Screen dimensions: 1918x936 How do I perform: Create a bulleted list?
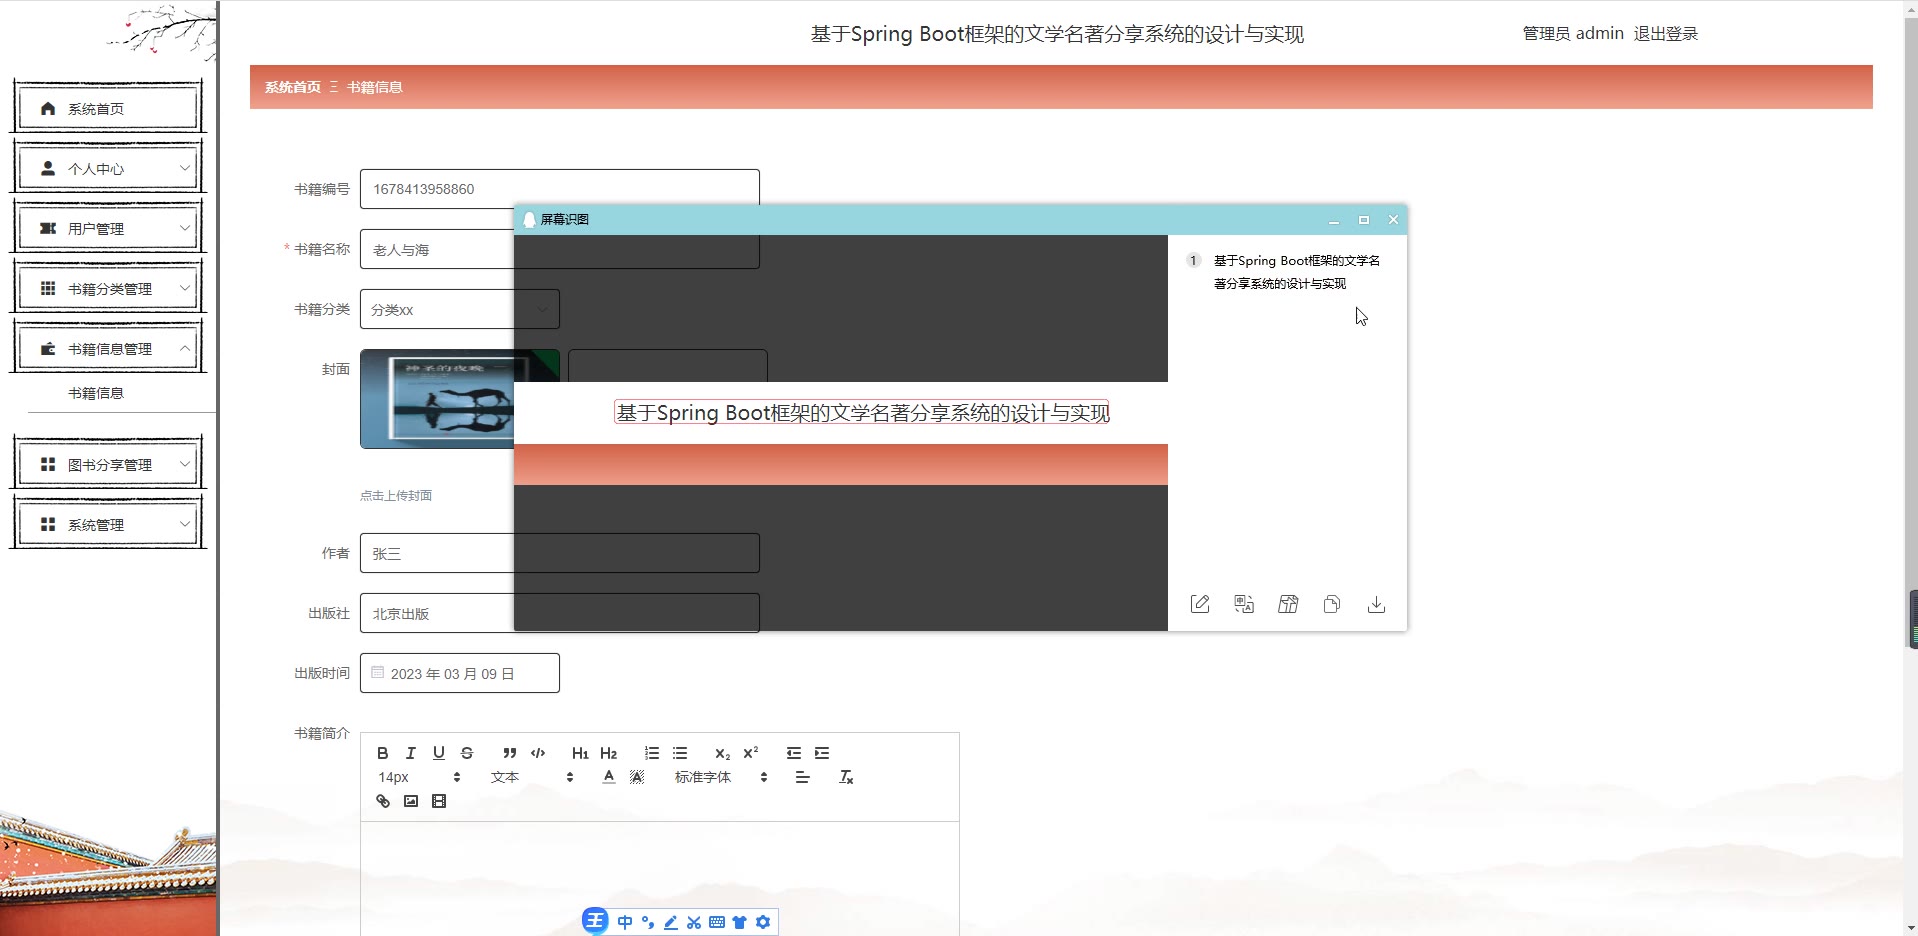tap(680, 753)
